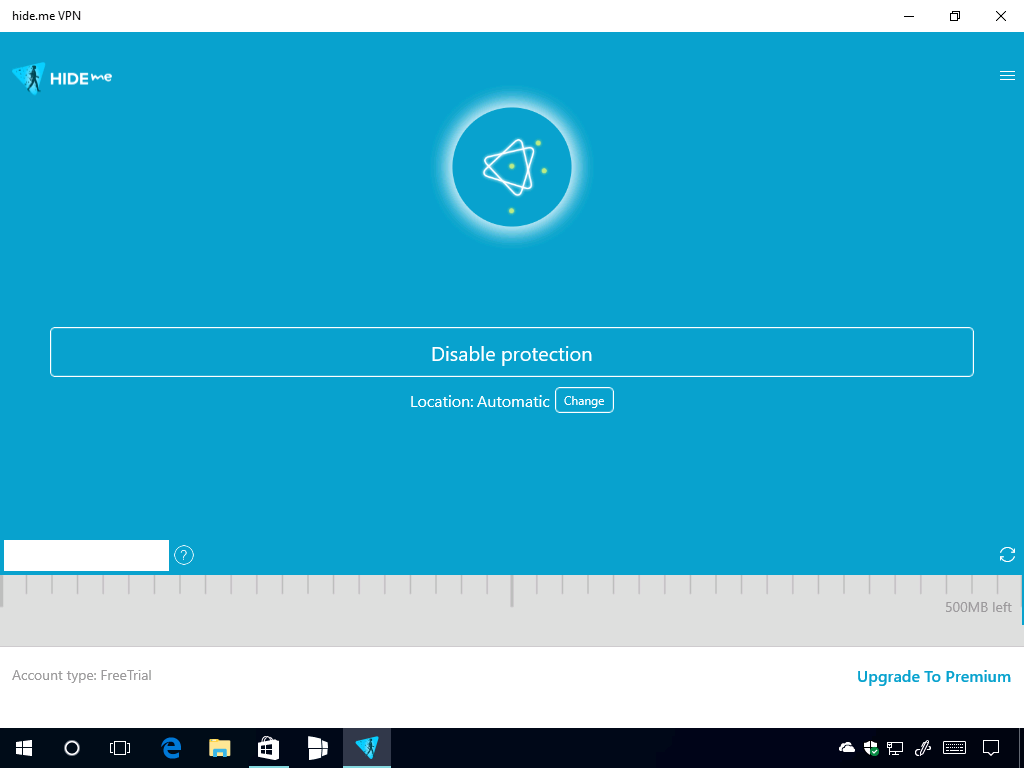The image size is (1024, 768).
Task: Click Upgrade To Premium link
Action: (933, 677)
